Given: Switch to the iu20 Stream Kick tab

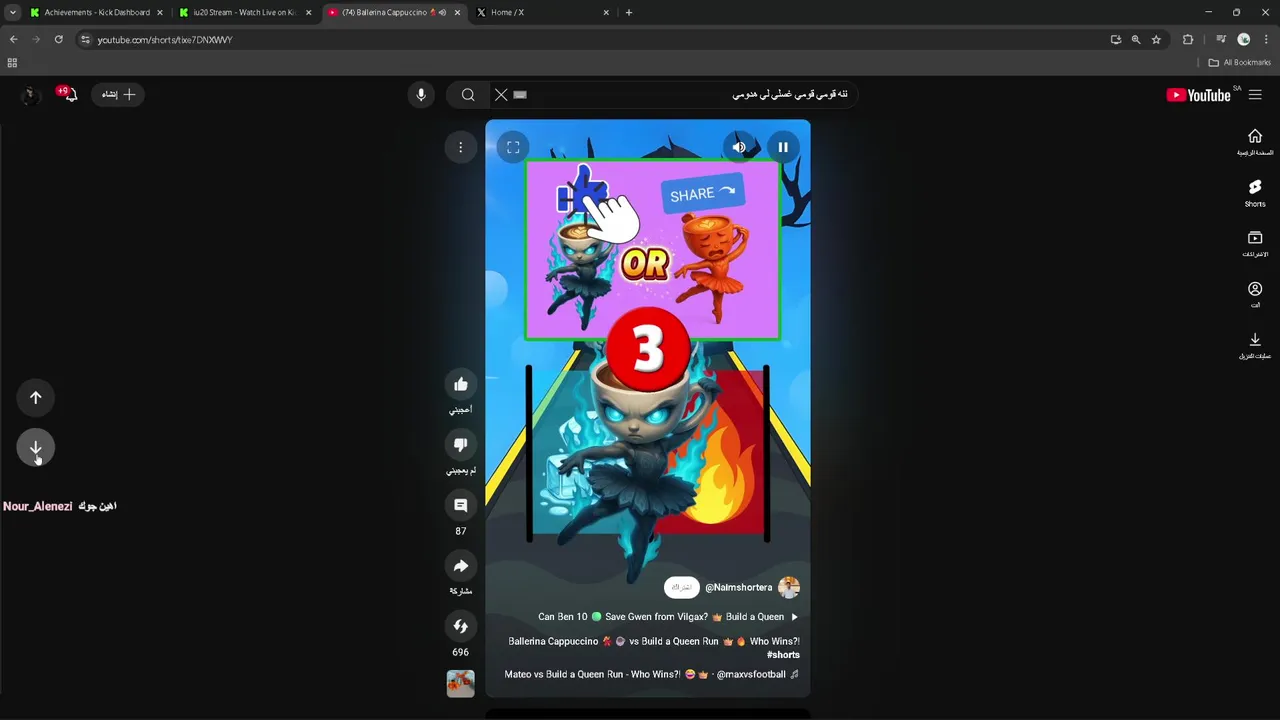Looking at the screenshot, I should [245, 12].
